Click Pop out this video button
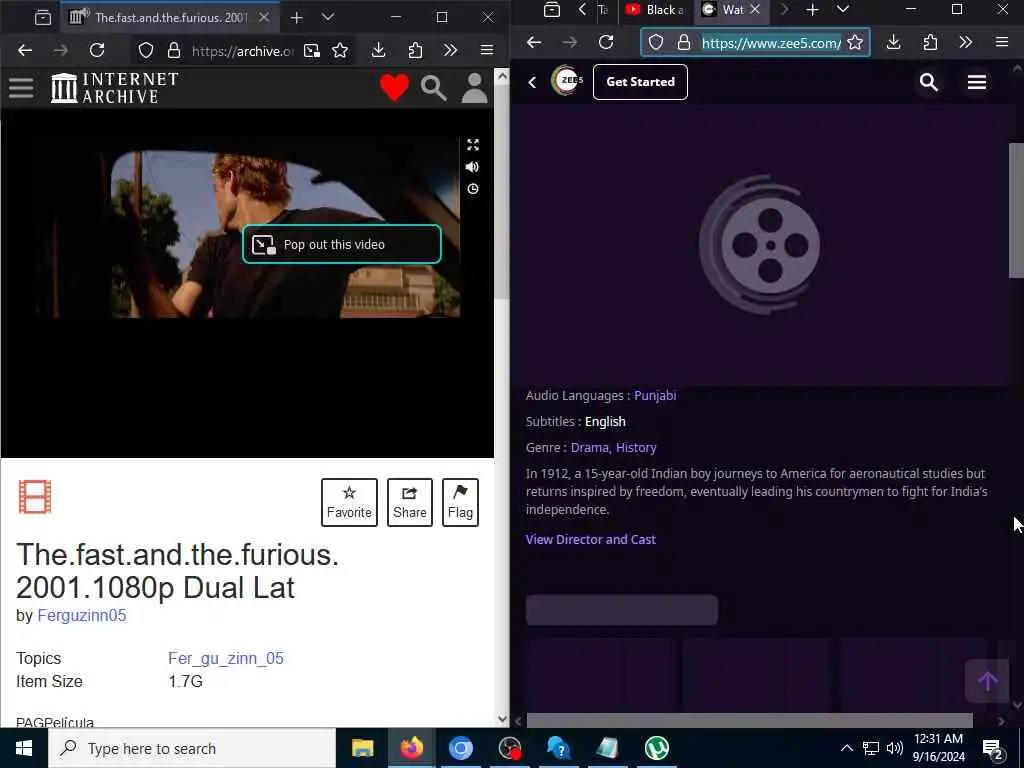The height and width of the screenshot is (768, 1024). (x=342, y=244)
